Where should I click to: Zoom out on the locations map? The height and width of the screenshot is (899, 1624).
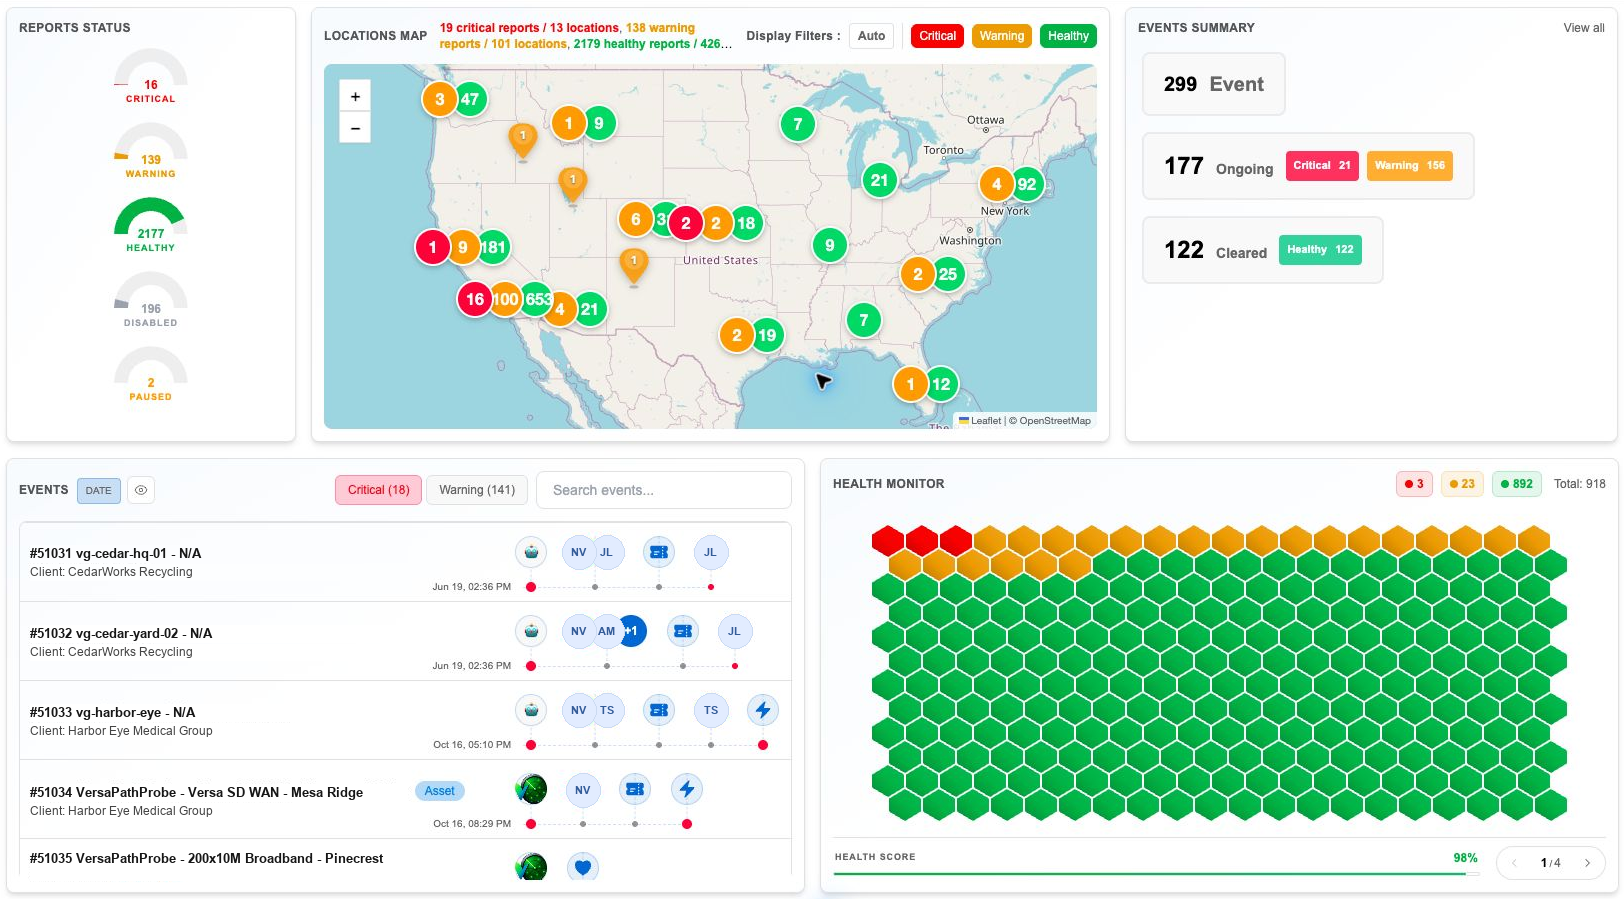click(x=355, y=128)
